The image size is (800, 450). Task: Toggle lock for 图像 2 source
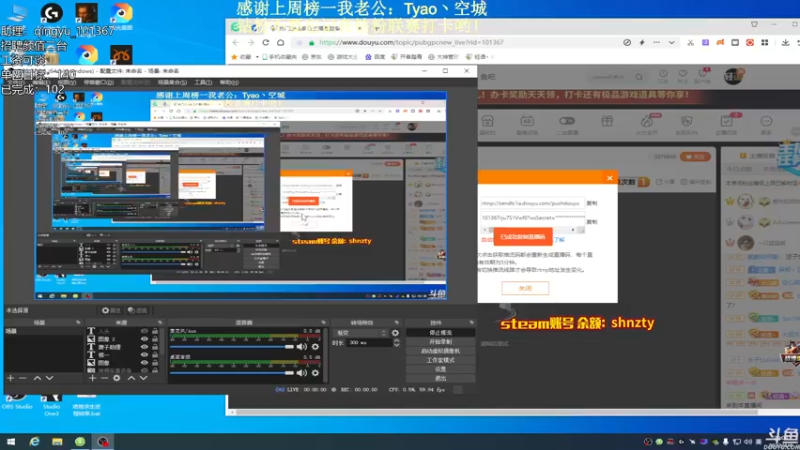click(155, 339)
